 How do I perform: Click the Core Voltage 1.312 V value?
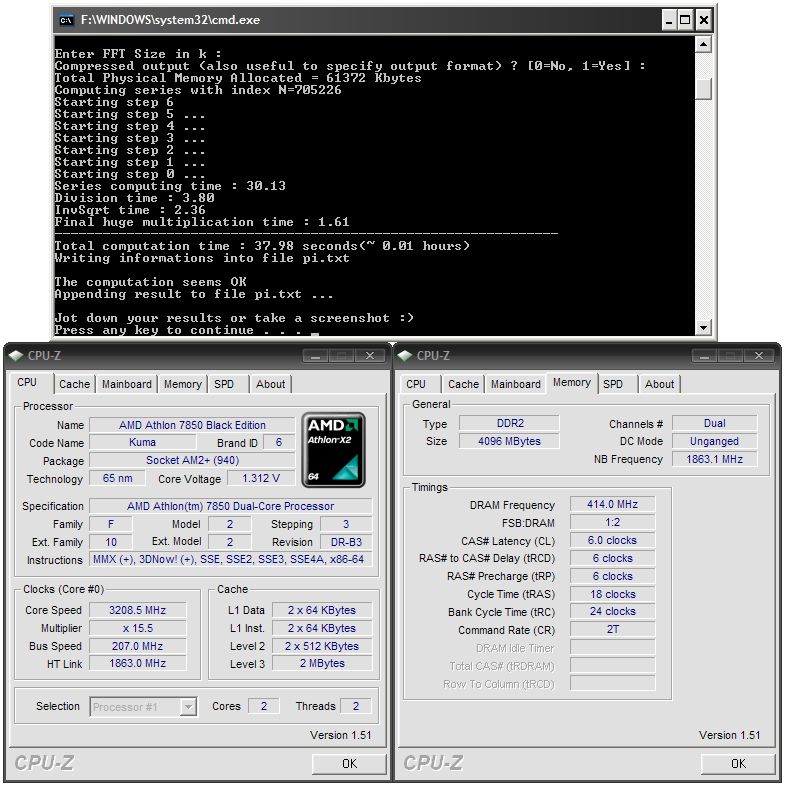click(261, 478)
